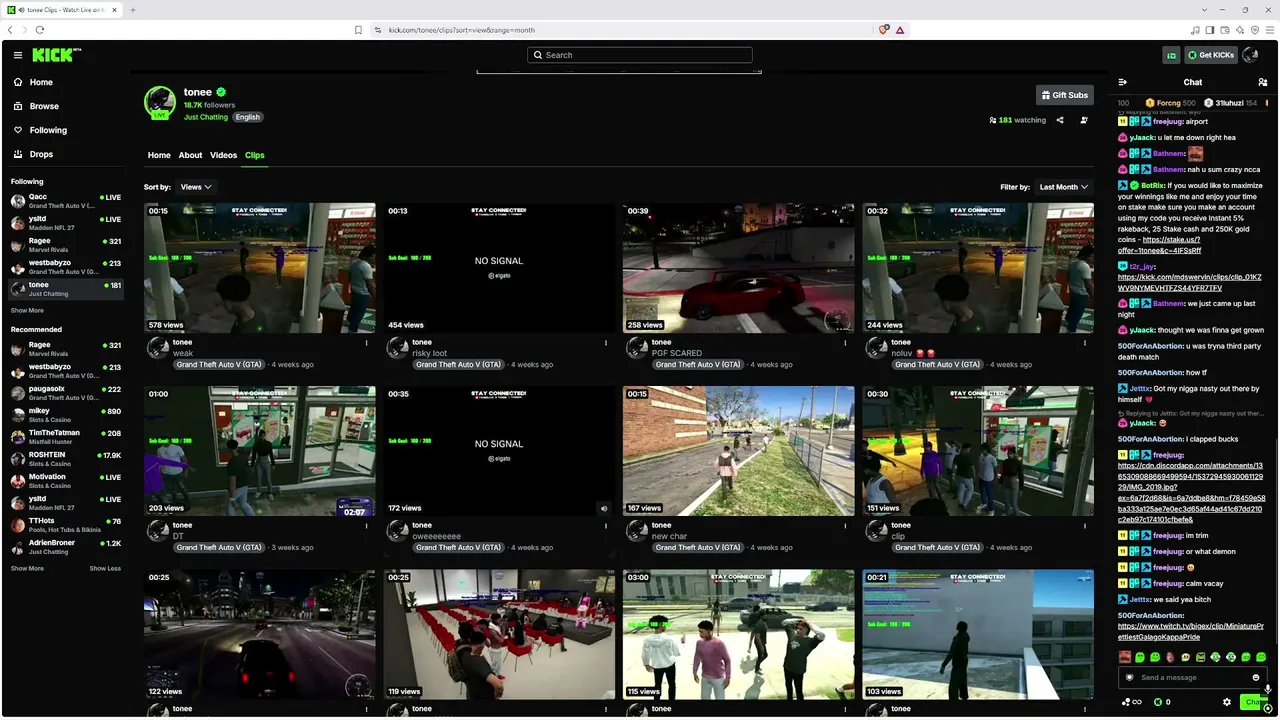Screen dimensions: 1280x720
Task: Open options menu for the 'noluv' clip
Action: click(x=1085, y=343)
